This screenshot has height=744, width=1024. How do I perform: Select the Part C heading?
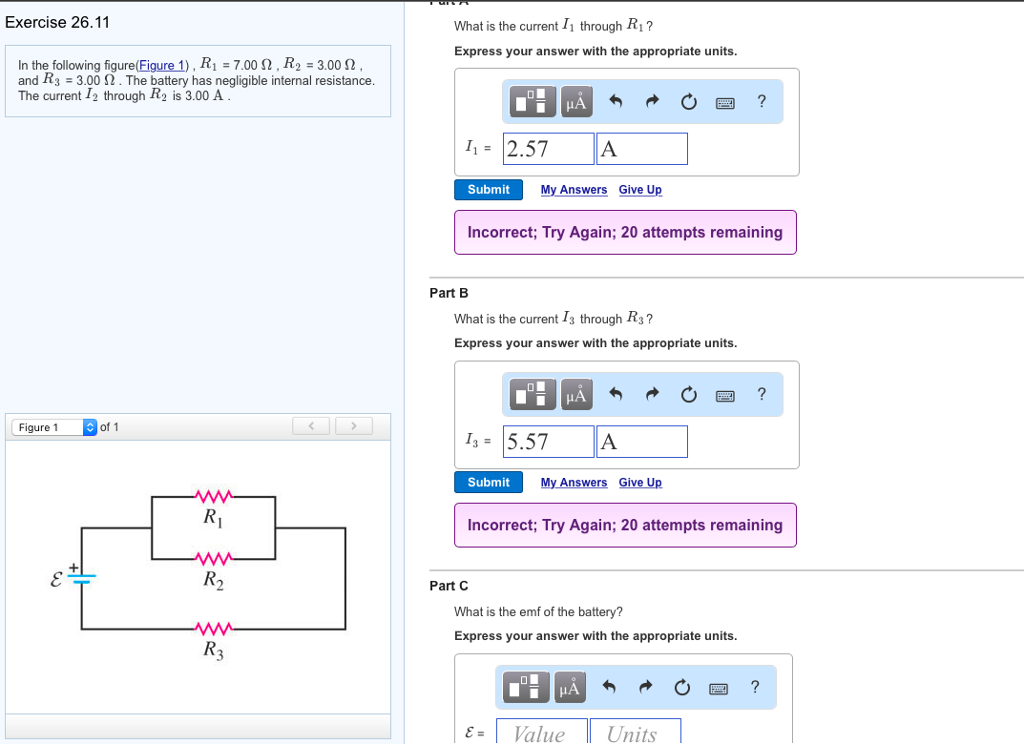point(449,585)
